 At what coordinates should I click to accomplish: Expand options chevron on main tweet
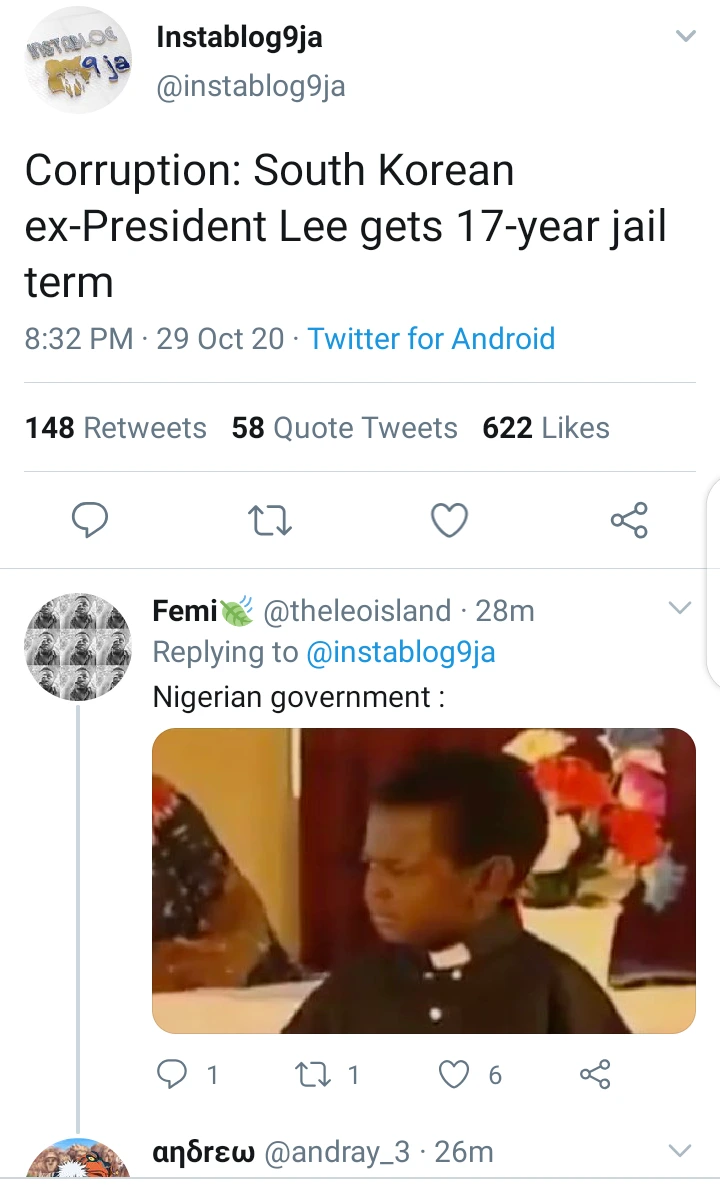tap(685, 37)
